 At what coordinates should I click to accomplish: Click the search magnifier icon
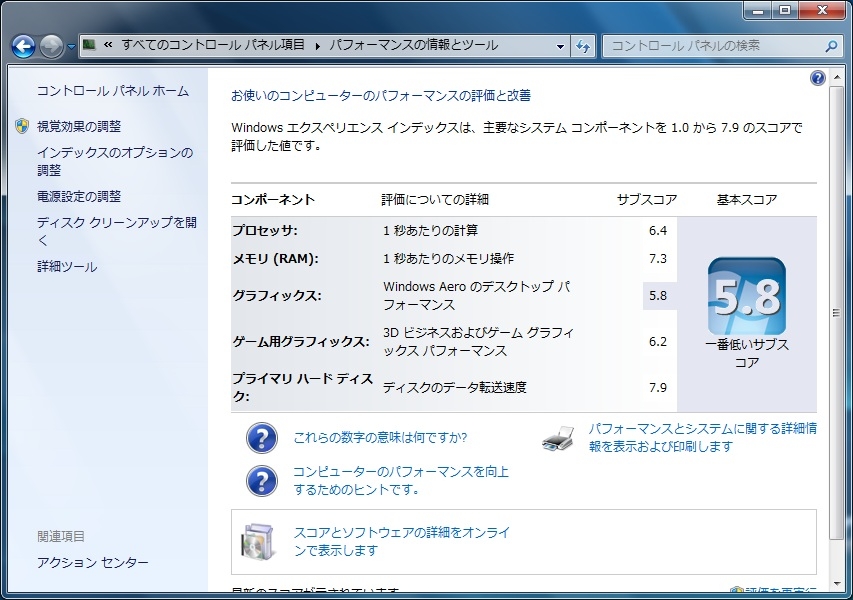click(830, 46)
